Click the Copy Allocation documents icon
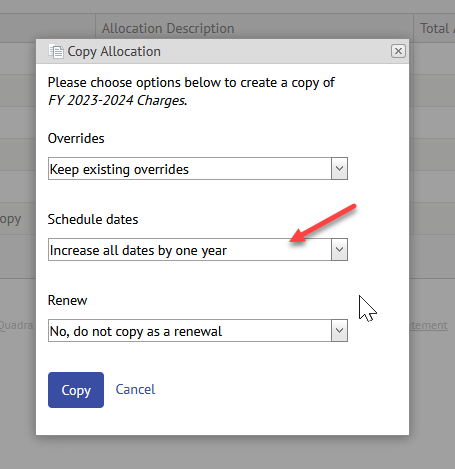The width and height of the screenshot is (455, 469). tap(56, 51)
